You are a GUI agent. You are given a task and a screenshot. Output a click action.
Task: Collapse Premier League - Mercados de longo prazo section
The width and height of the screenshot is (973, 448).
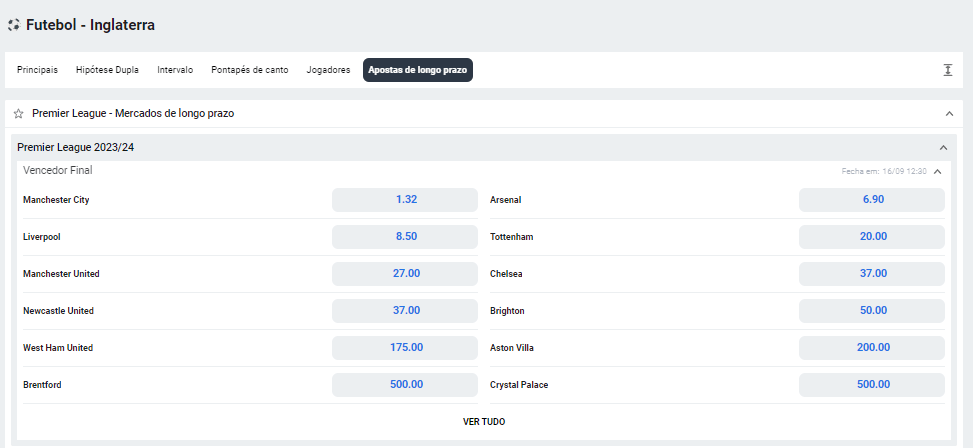(x=949, y=114)
